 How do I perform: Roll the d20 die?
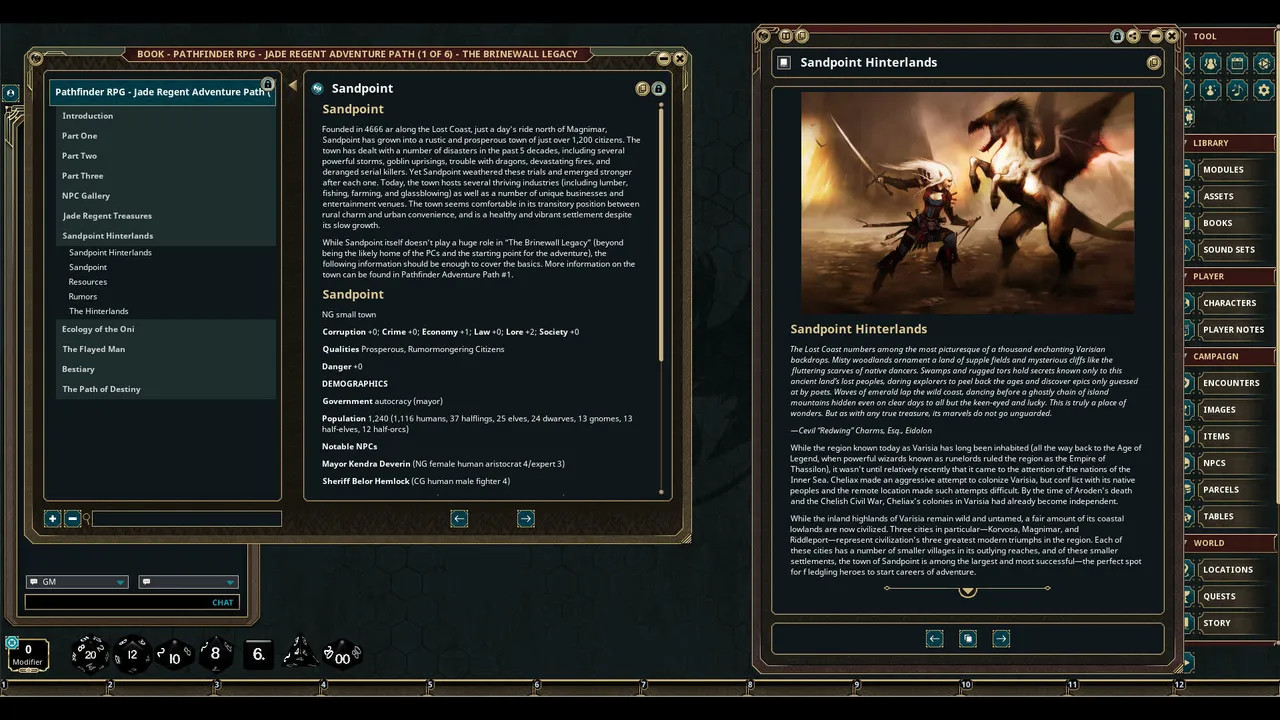[90, 654]
